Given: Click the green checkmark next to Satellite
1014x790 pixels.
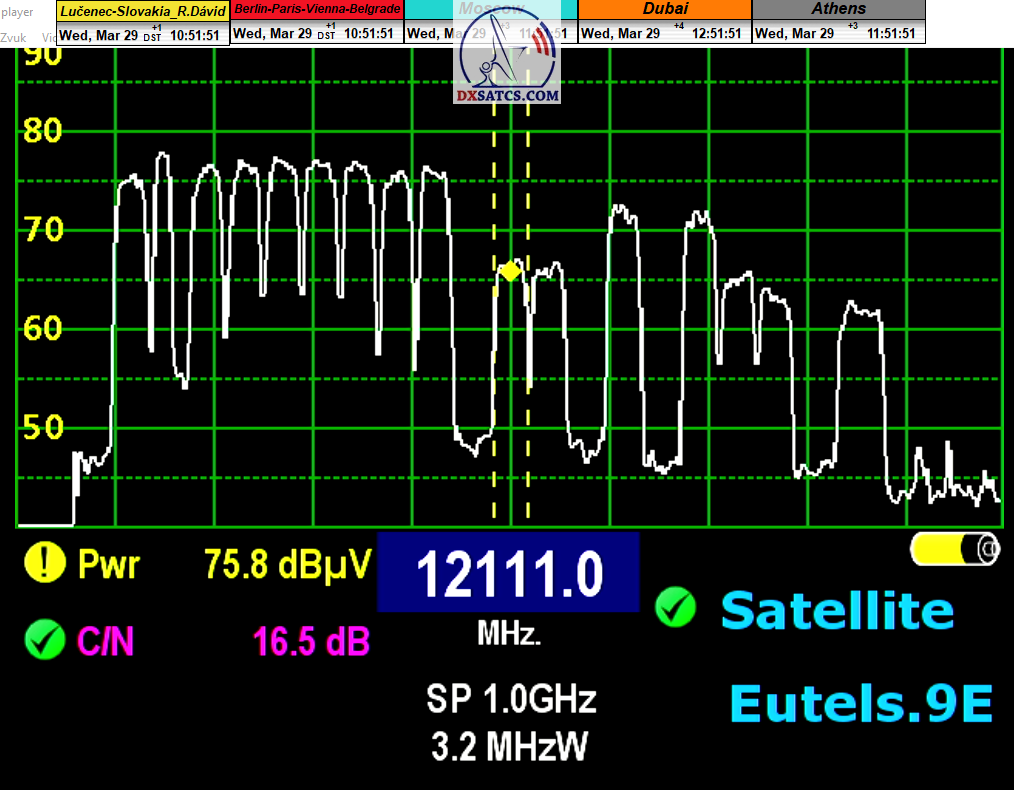Looking at the screenshot, I should (x=676, y=608).
